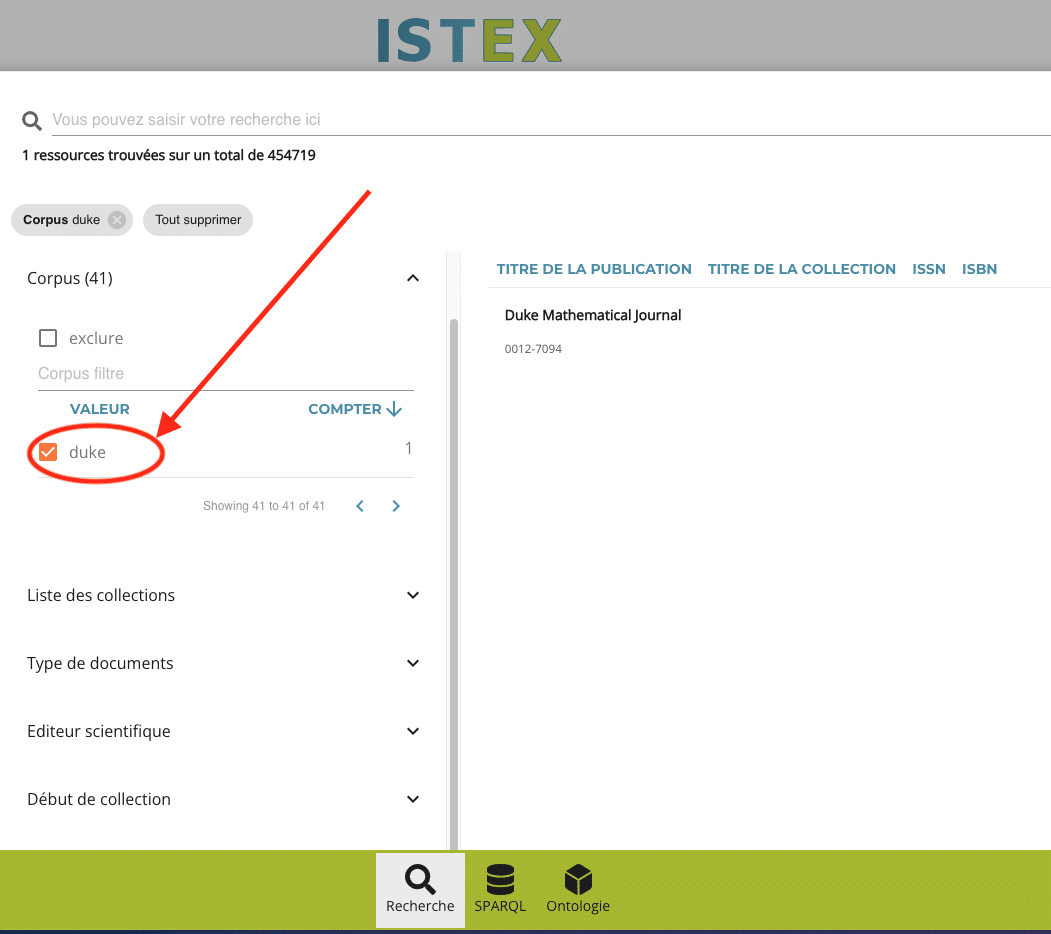
Task: Collapse the Corpus (41) facet
Action: [x=413, y=278]
